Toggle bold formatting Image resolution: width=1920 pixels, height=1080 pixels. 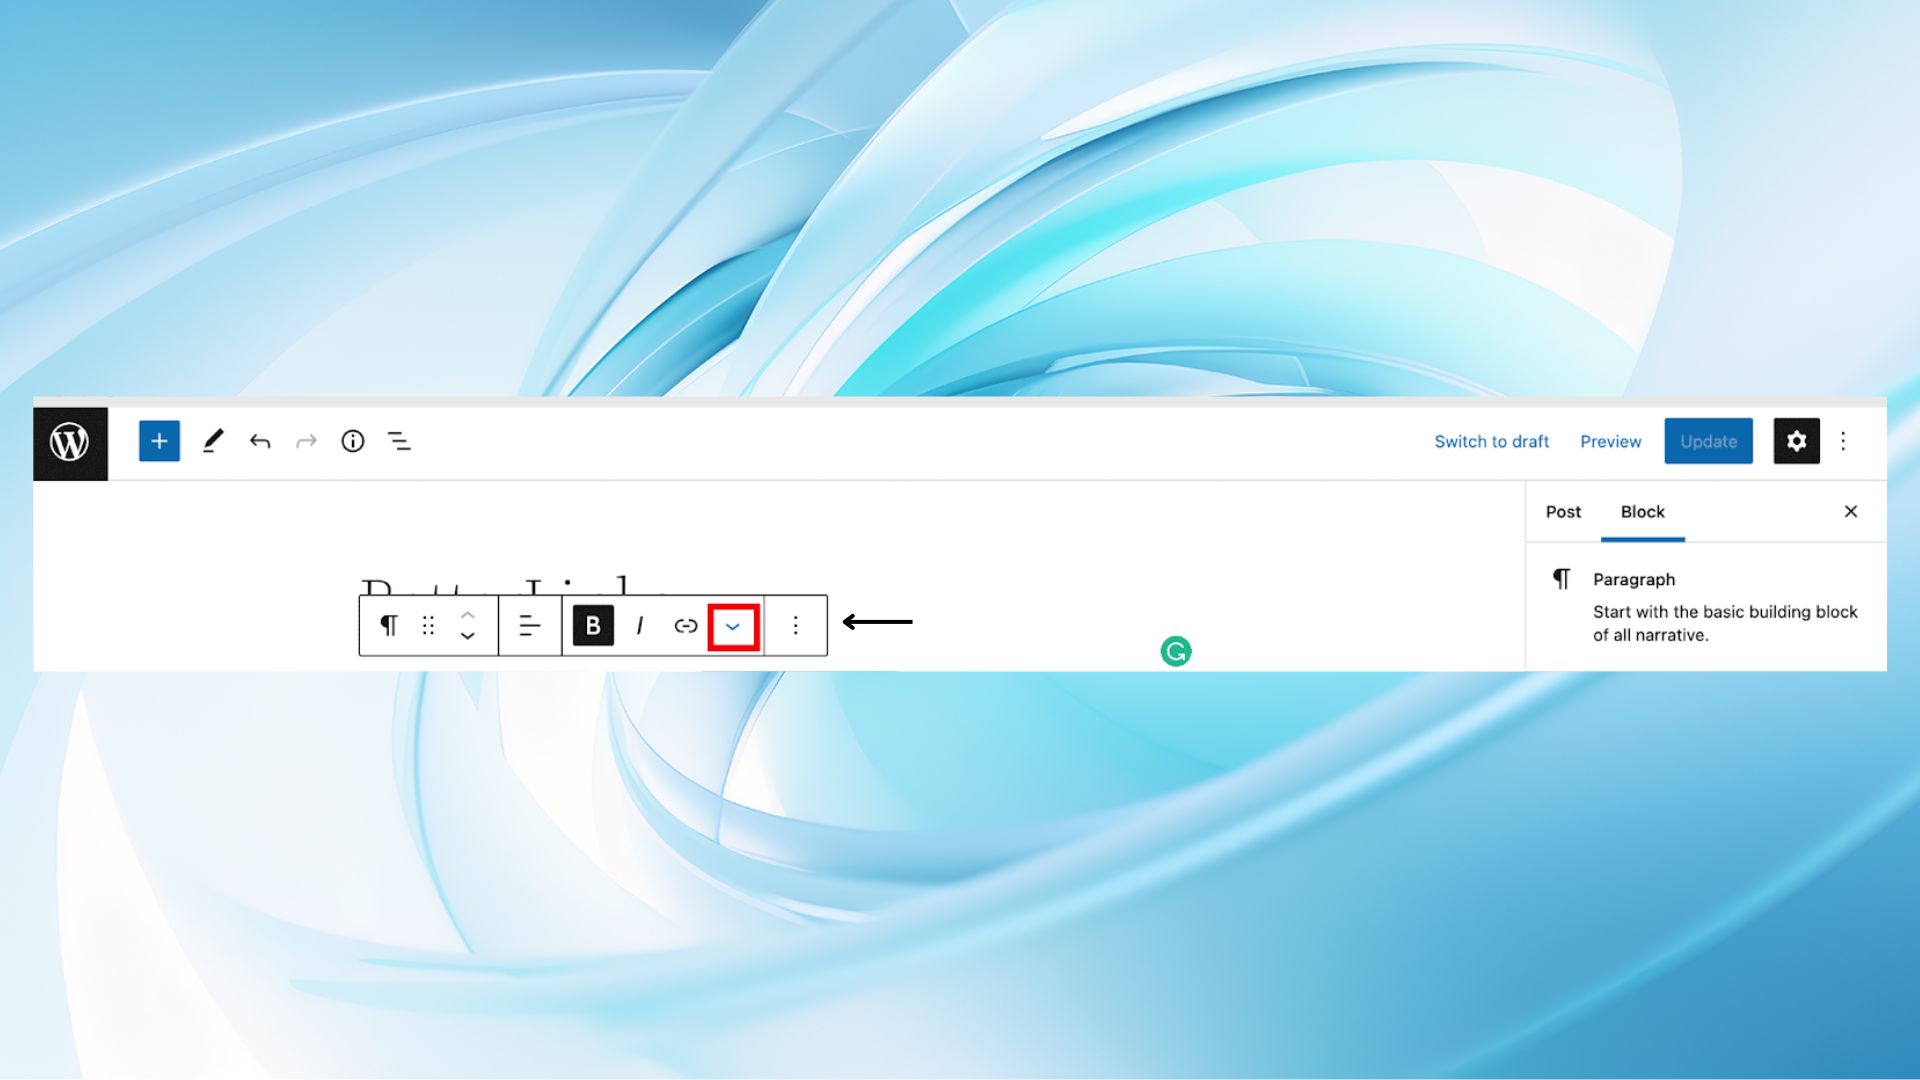click(593, 626)
